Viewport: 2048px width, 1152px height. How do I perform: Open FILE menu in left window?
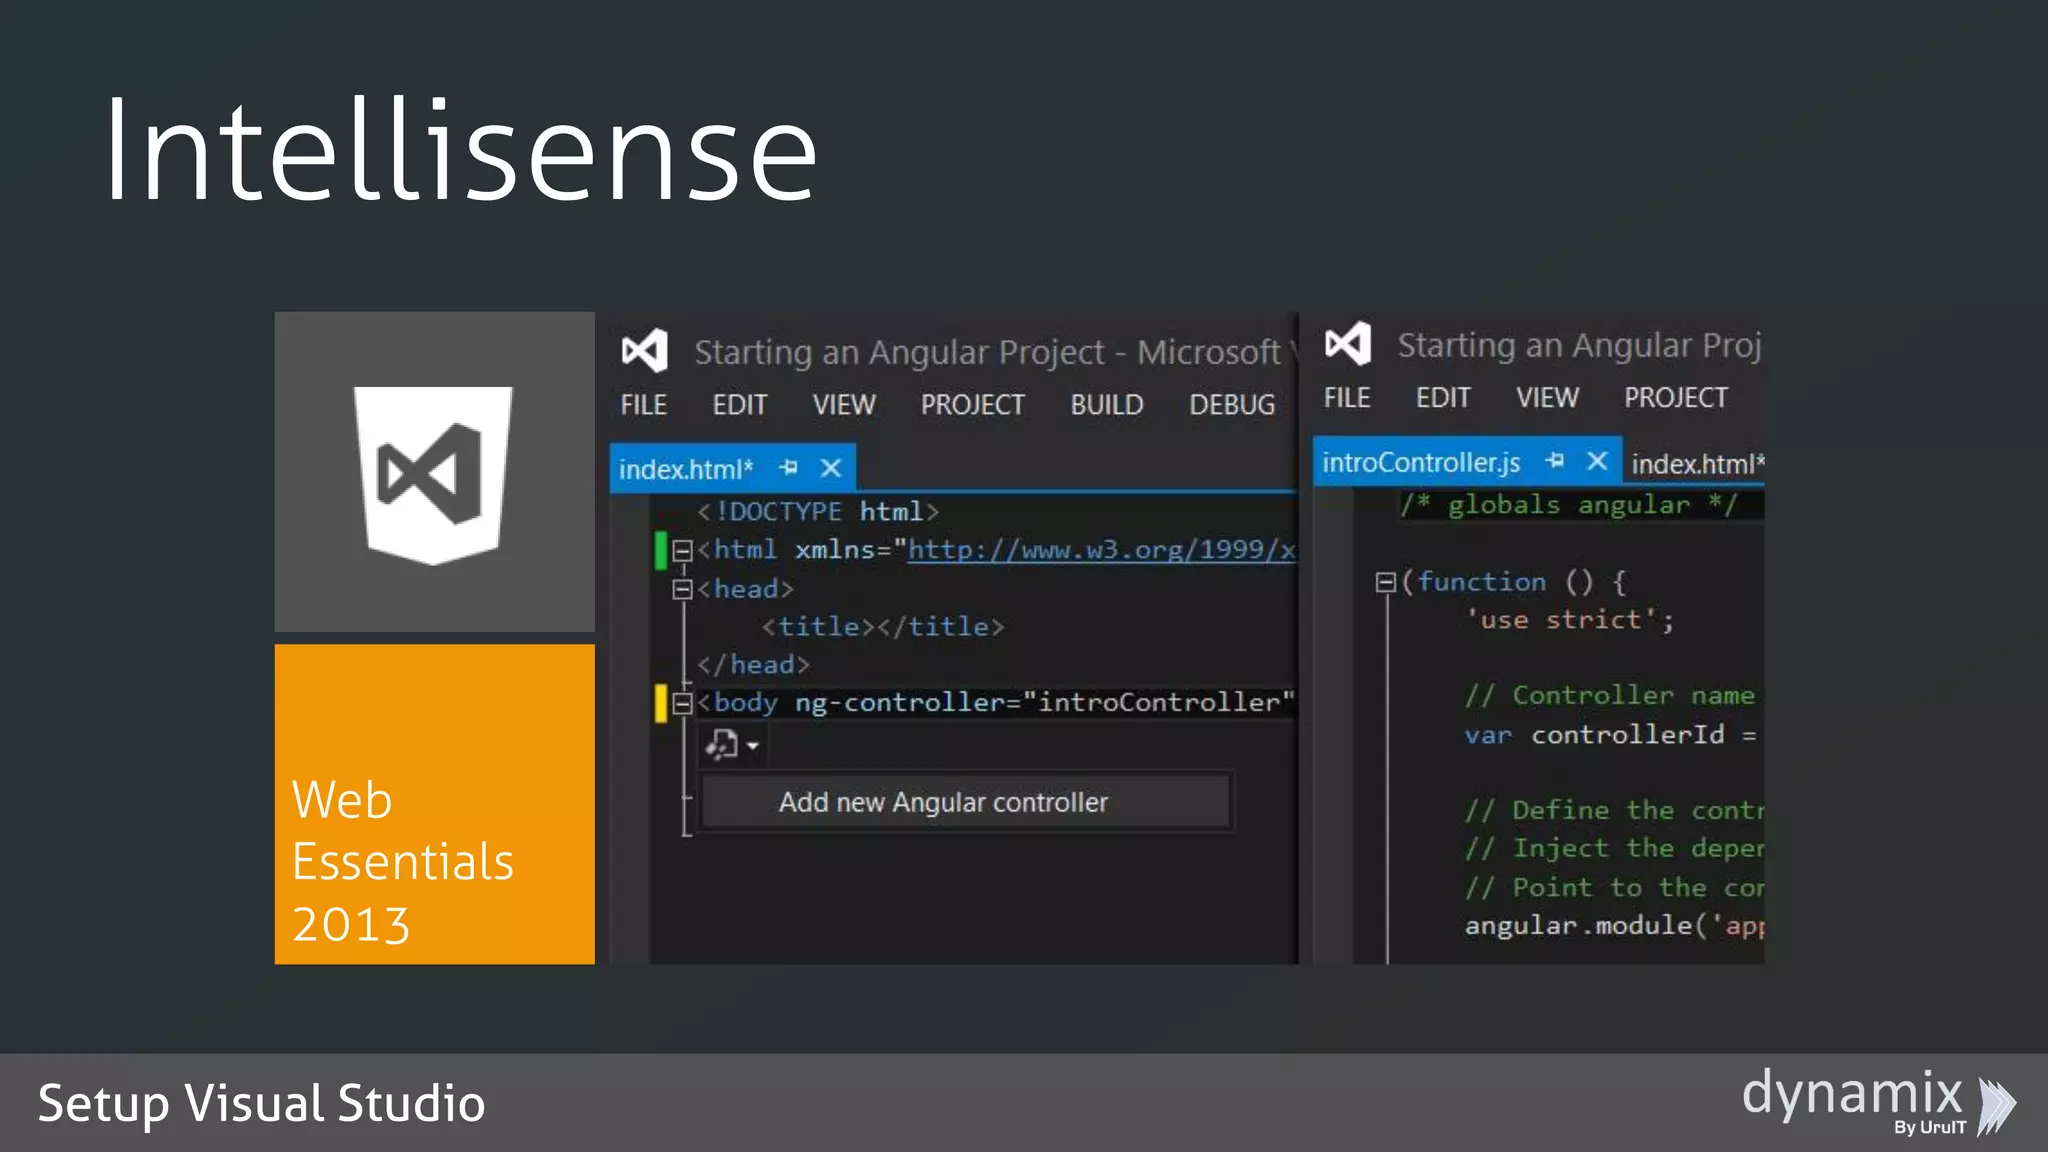643,405
